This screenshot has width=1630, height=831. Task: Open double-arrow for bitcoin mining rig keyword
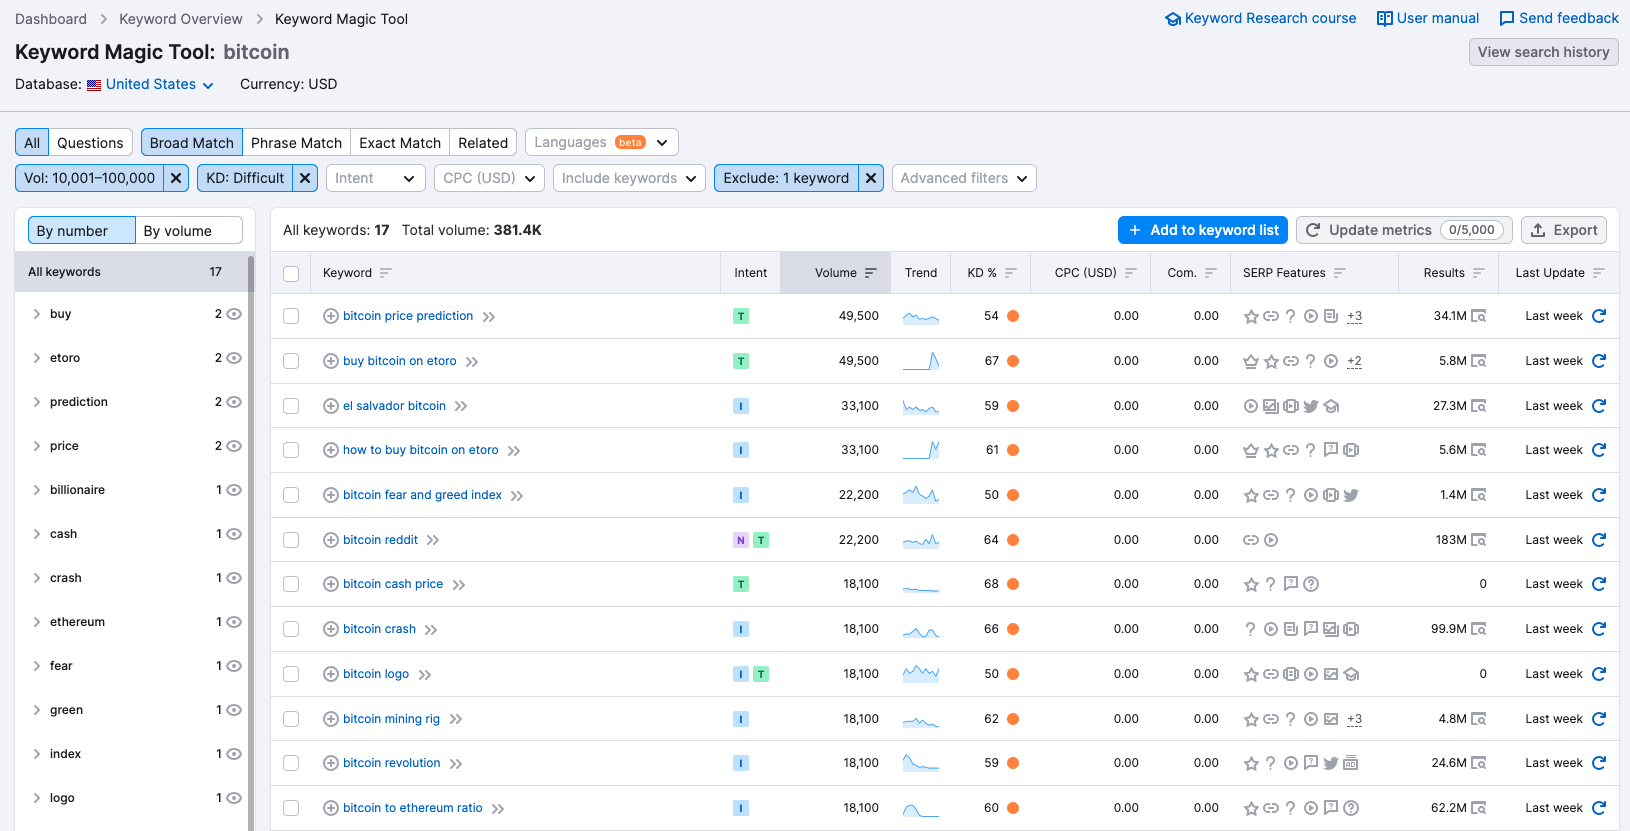(x=456, y=720)
